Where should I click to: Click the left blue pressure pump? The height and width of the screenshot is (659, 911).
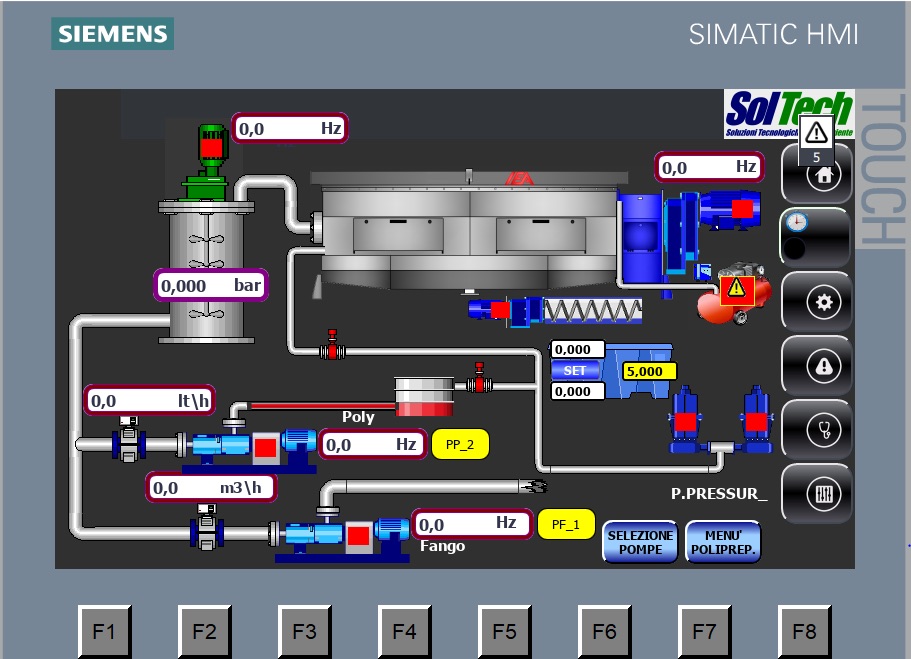685,420
